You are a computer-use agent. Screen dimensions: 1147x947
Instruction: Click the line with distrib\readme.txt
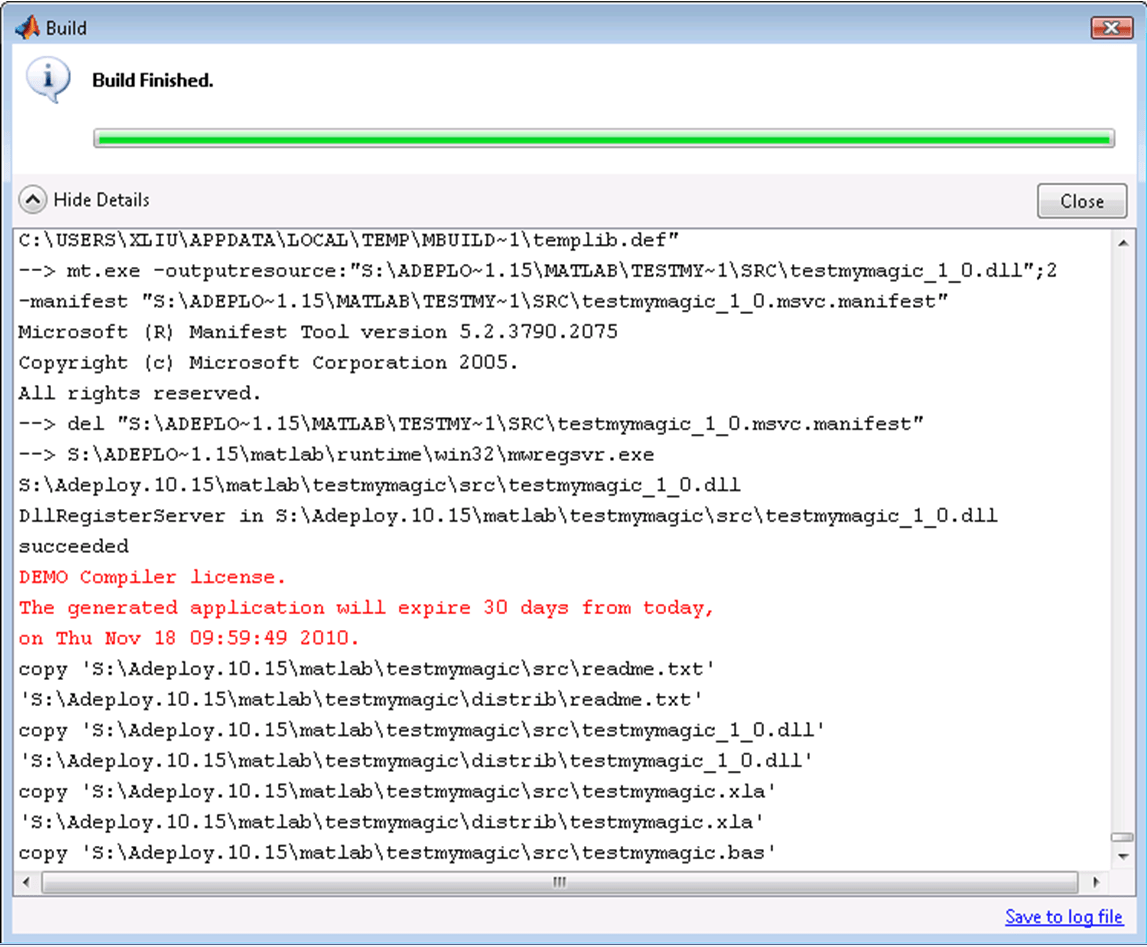361,700
